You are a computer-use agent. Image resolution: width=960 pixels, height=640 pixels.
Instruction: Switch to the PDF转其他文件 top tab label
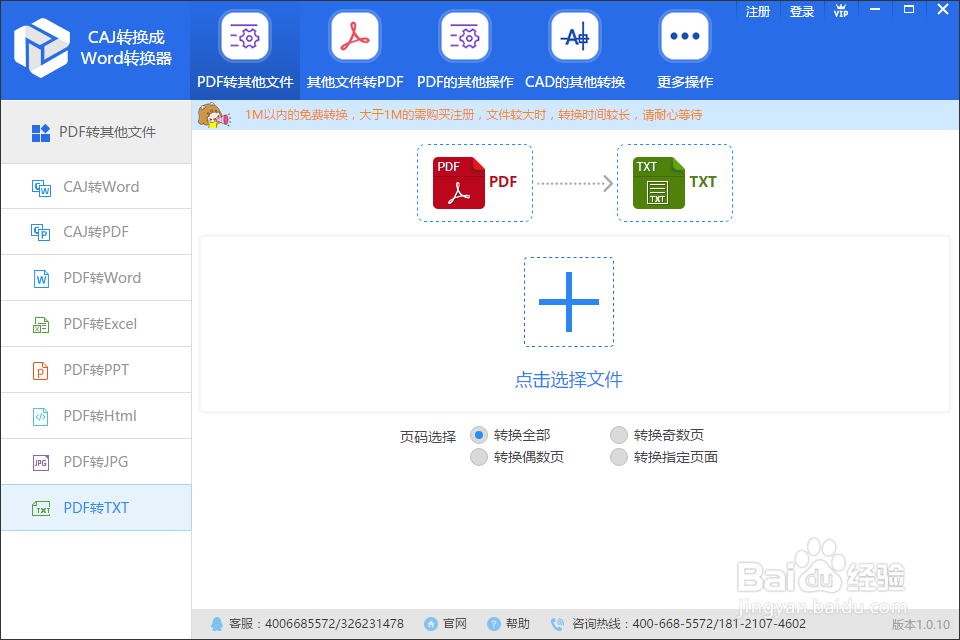click(x=245, y=82)
